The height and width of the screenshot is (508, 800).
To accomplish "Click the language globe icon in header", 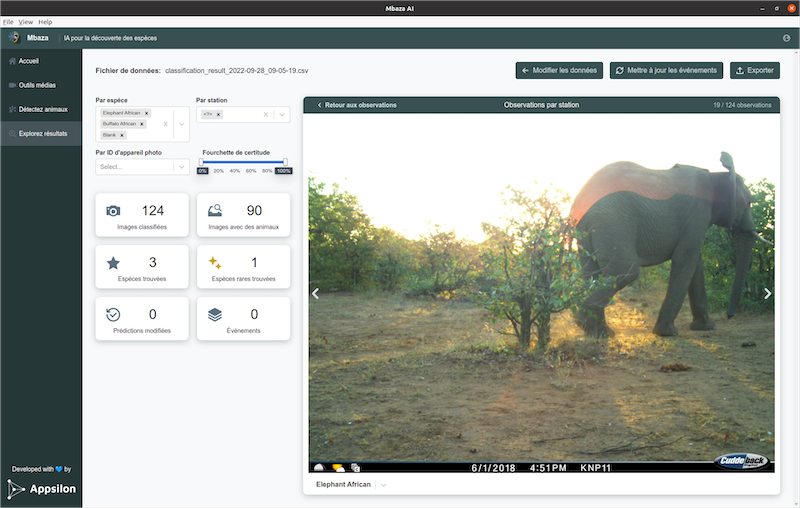I will click(x=786, y=38).
